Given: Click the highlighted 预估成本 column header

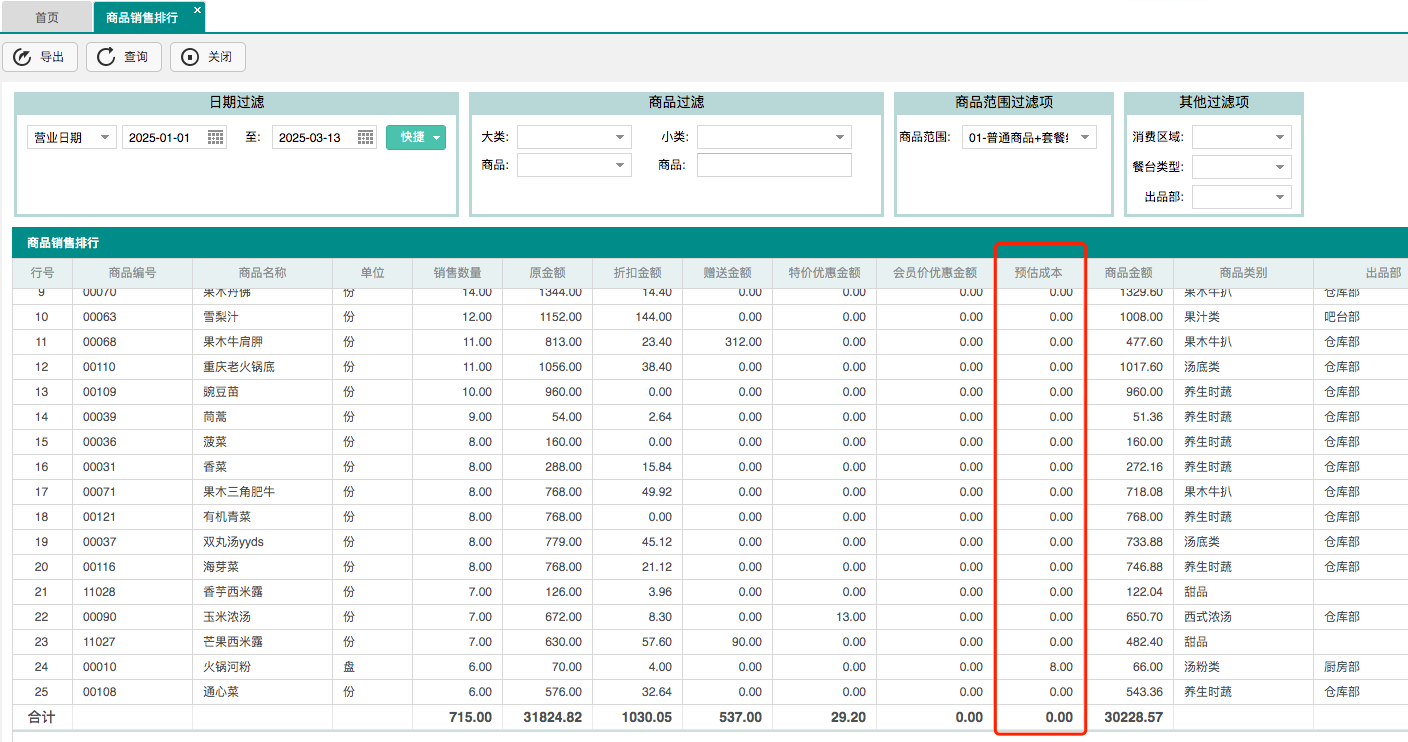Looking at the screenshot, I should pos(1040,272).
